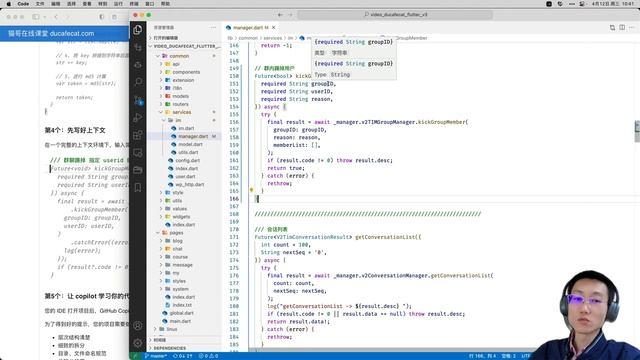Open the bookmarks icon in activity bar
This screenshot has width=640, height=360.
[x=138, y=187]
